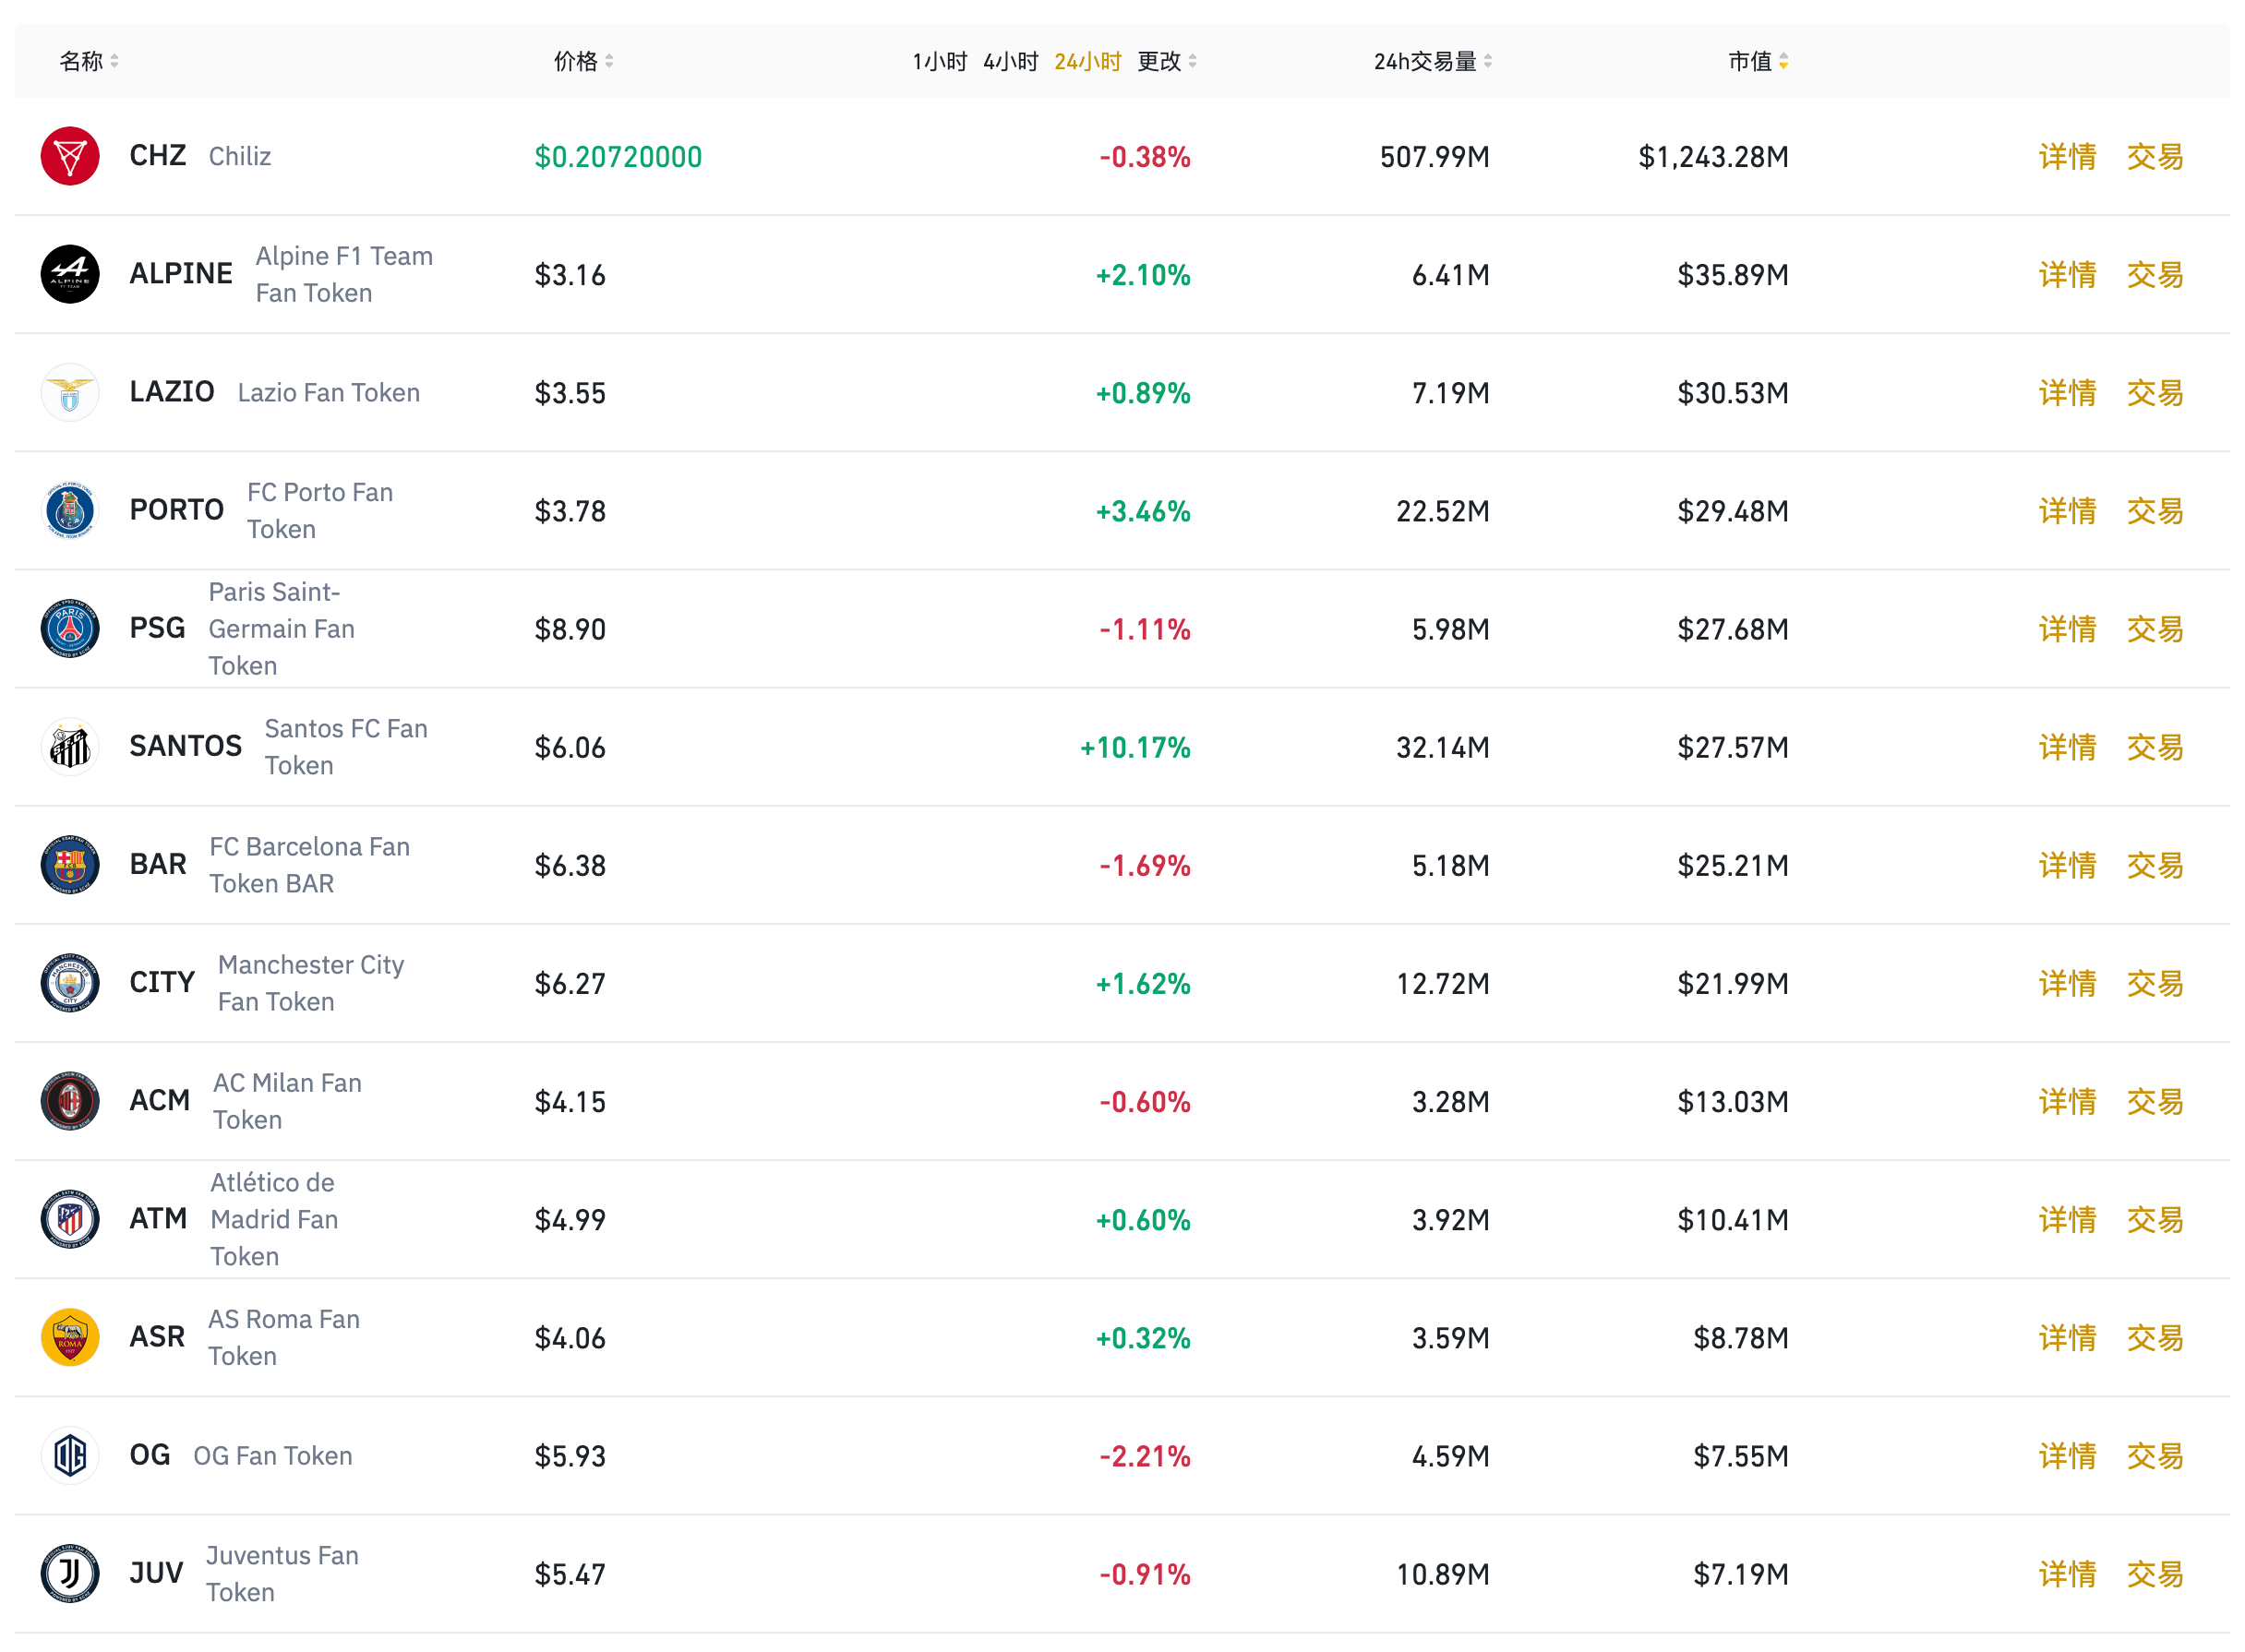2245x1652 pixels.
Task: Open 详情 details for ALPINE
Action: click(x=2067, y=274)
